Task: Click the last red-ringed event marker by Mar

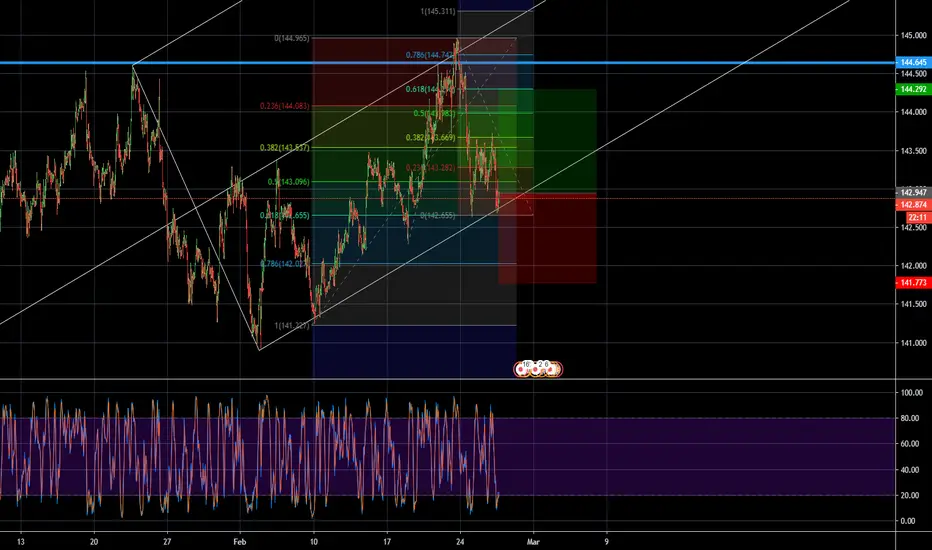Action: click(553, 369)
